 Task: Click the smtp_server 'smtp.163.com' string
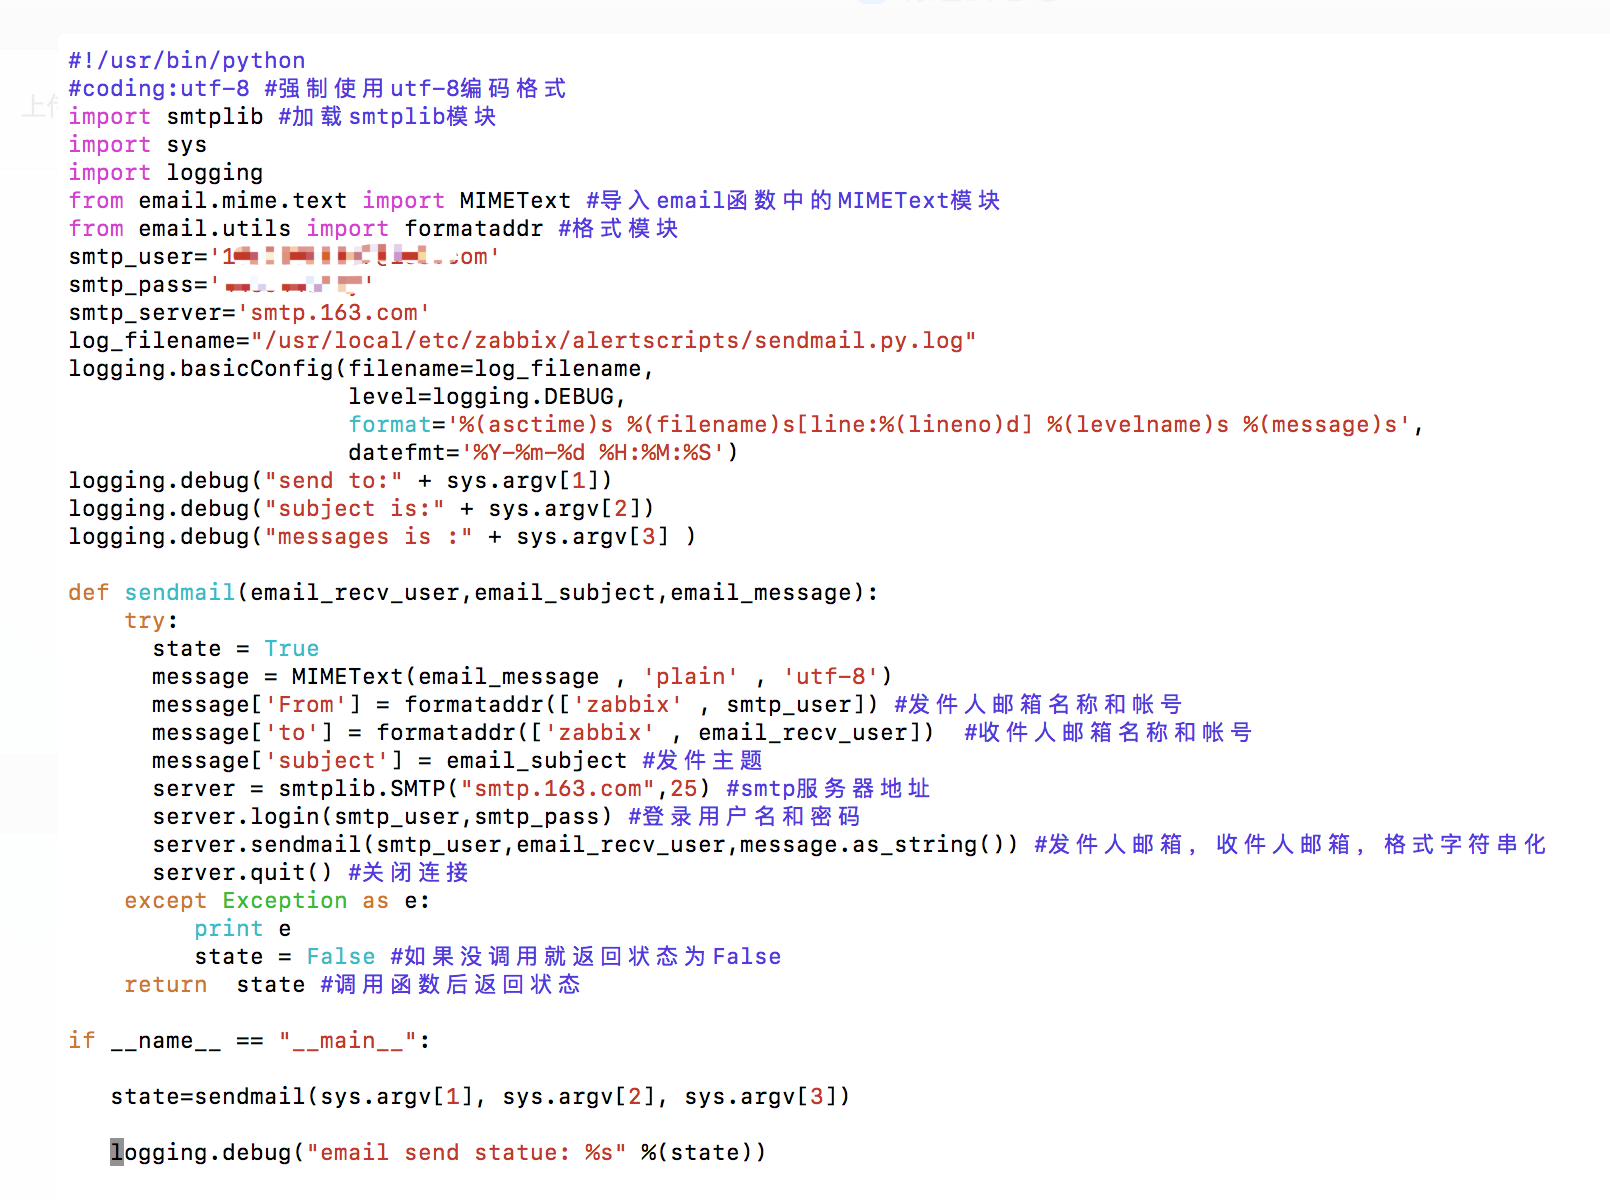(333, 312)
